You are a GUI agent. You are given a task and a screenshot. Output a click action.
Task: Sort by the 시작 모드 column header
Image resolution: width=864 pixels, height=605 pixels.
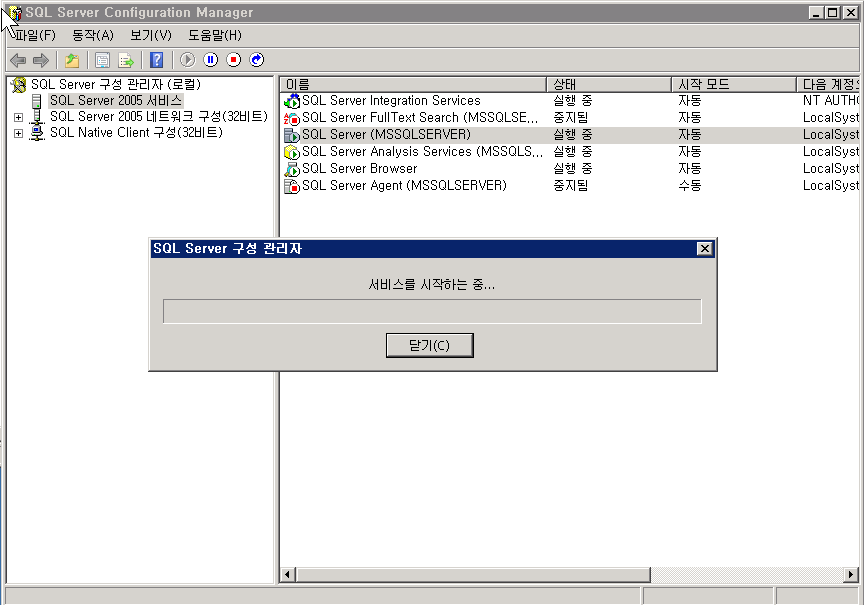(x=735, y=84)
